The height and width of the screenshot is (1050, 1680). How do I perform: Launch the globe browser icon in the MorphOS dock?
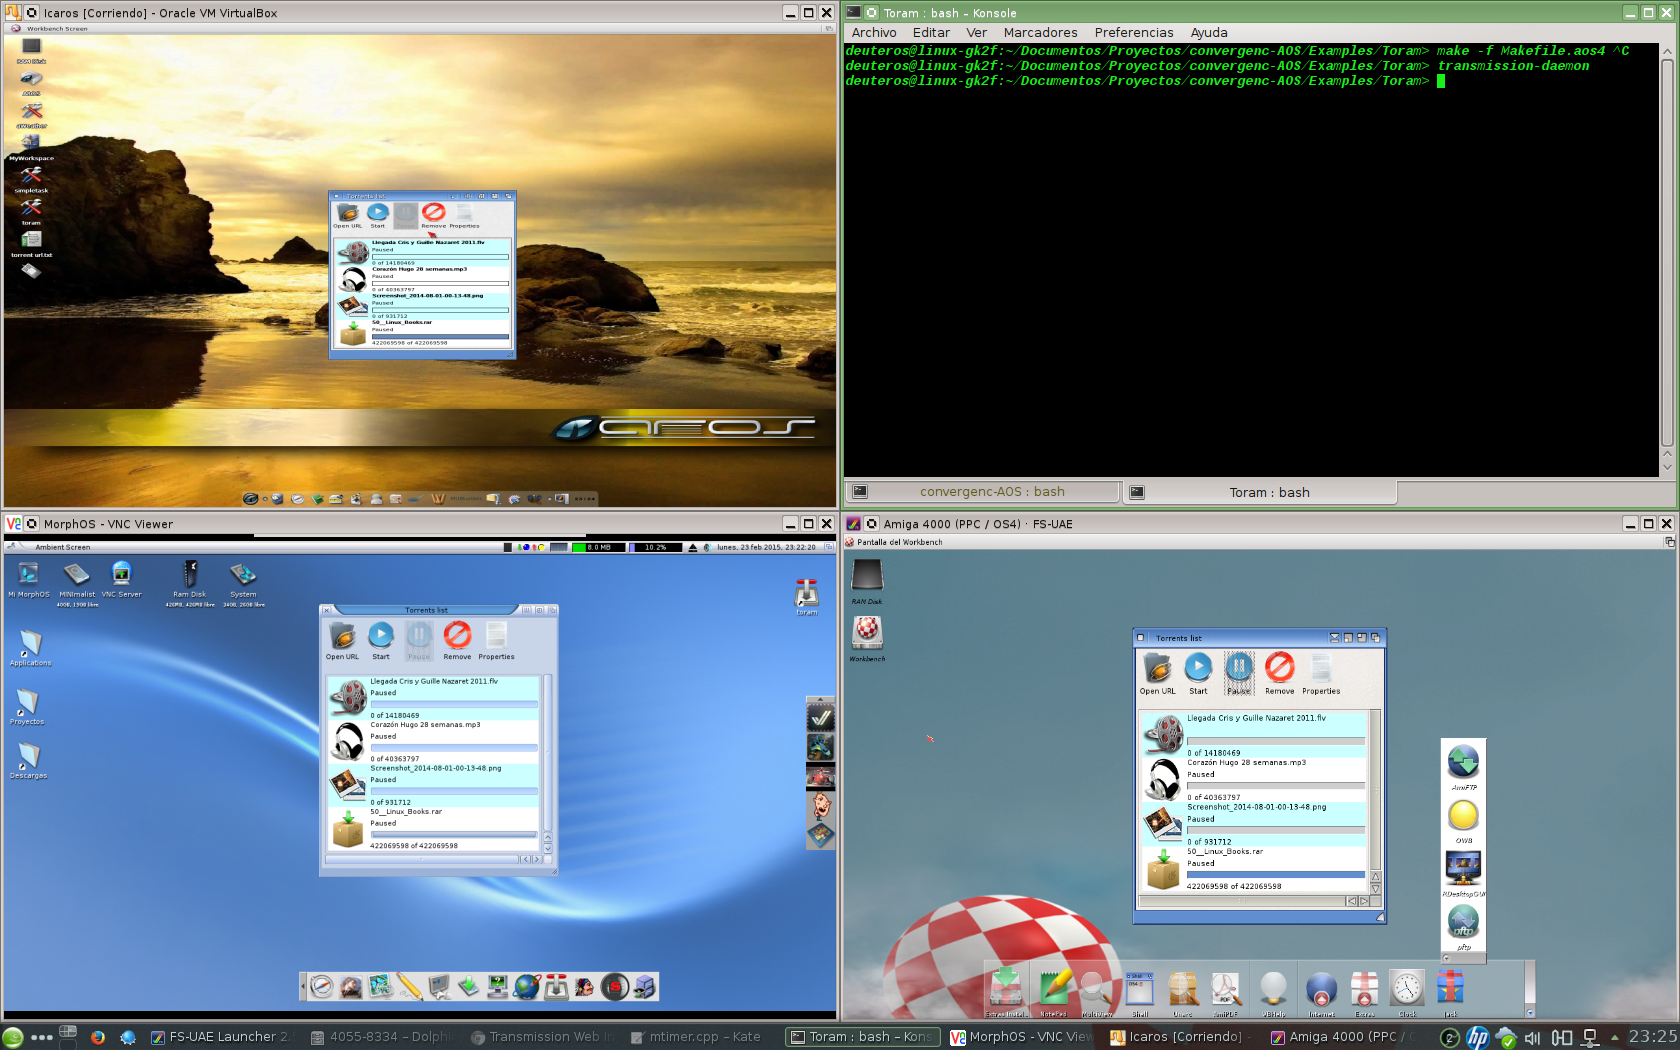527,987
